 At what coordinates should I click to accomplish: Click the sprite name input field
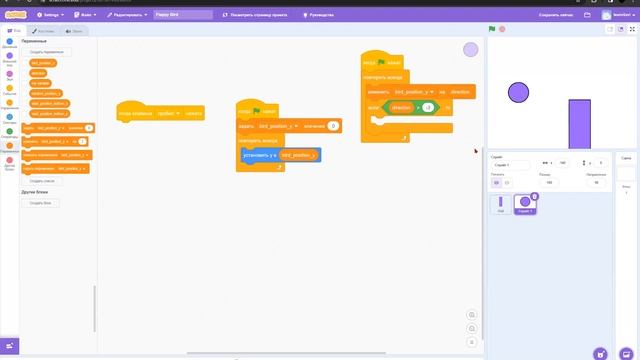click(x=510, y=165)
